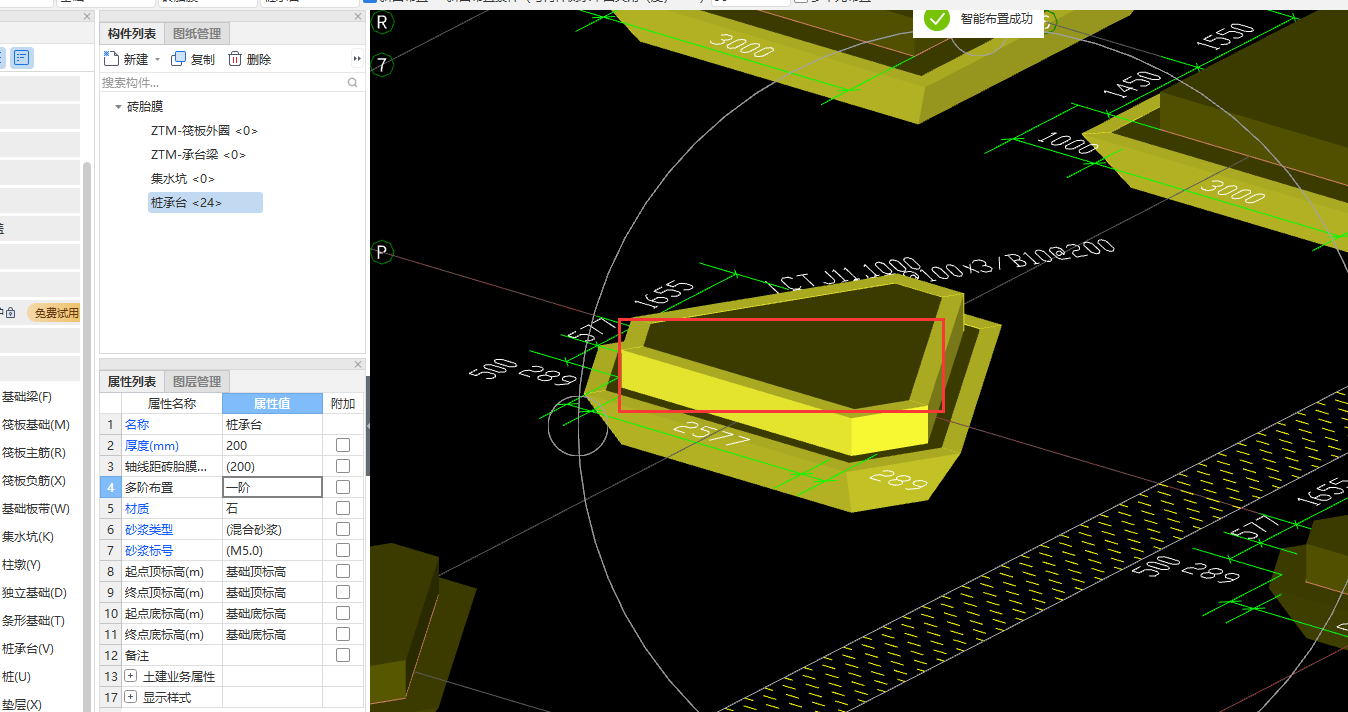The image size is (1348, 712).
Task: Select ZTM-承台梁 <0> tree item
Action: pyautogui.click(x=198, y=154)
